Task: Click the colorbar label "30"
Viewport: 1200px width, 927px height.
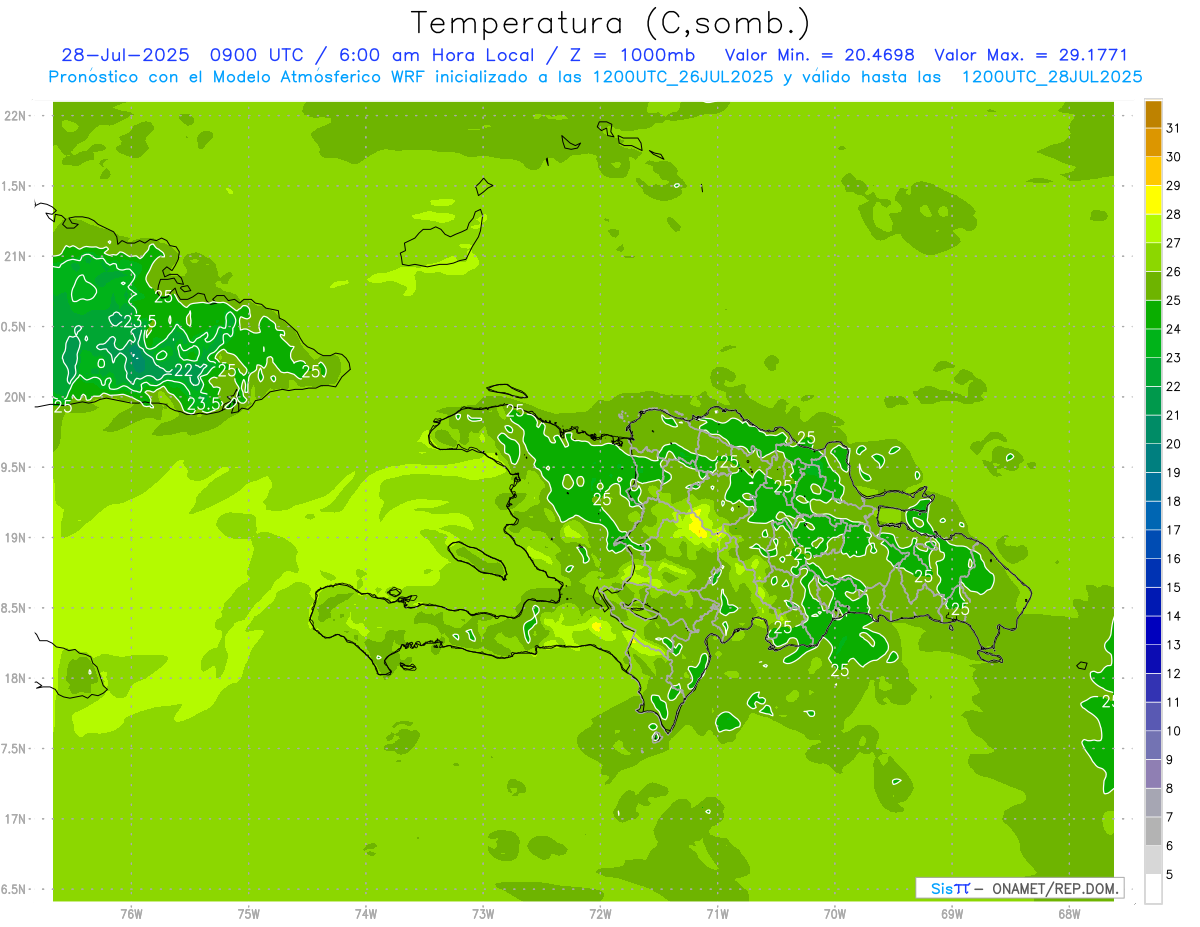Action: [1173, 157]
